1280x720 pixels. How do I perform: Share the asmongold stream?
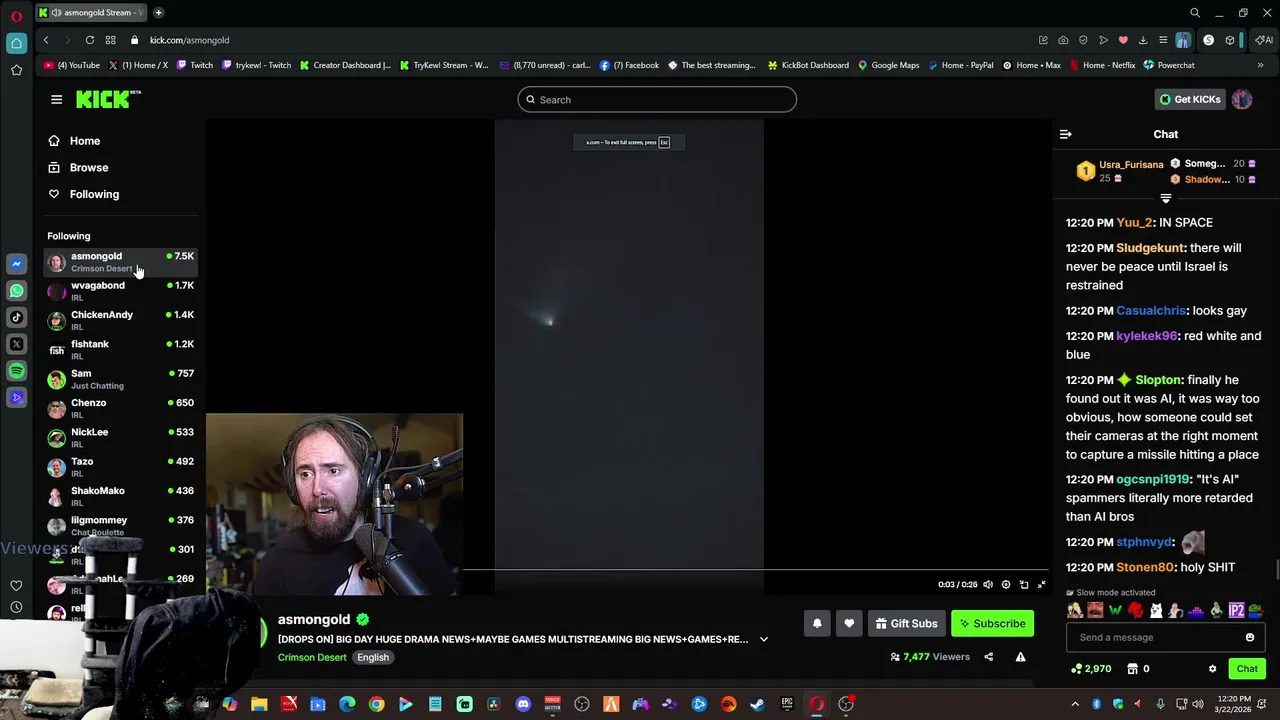pyautogui.click(x=988, y=657)
